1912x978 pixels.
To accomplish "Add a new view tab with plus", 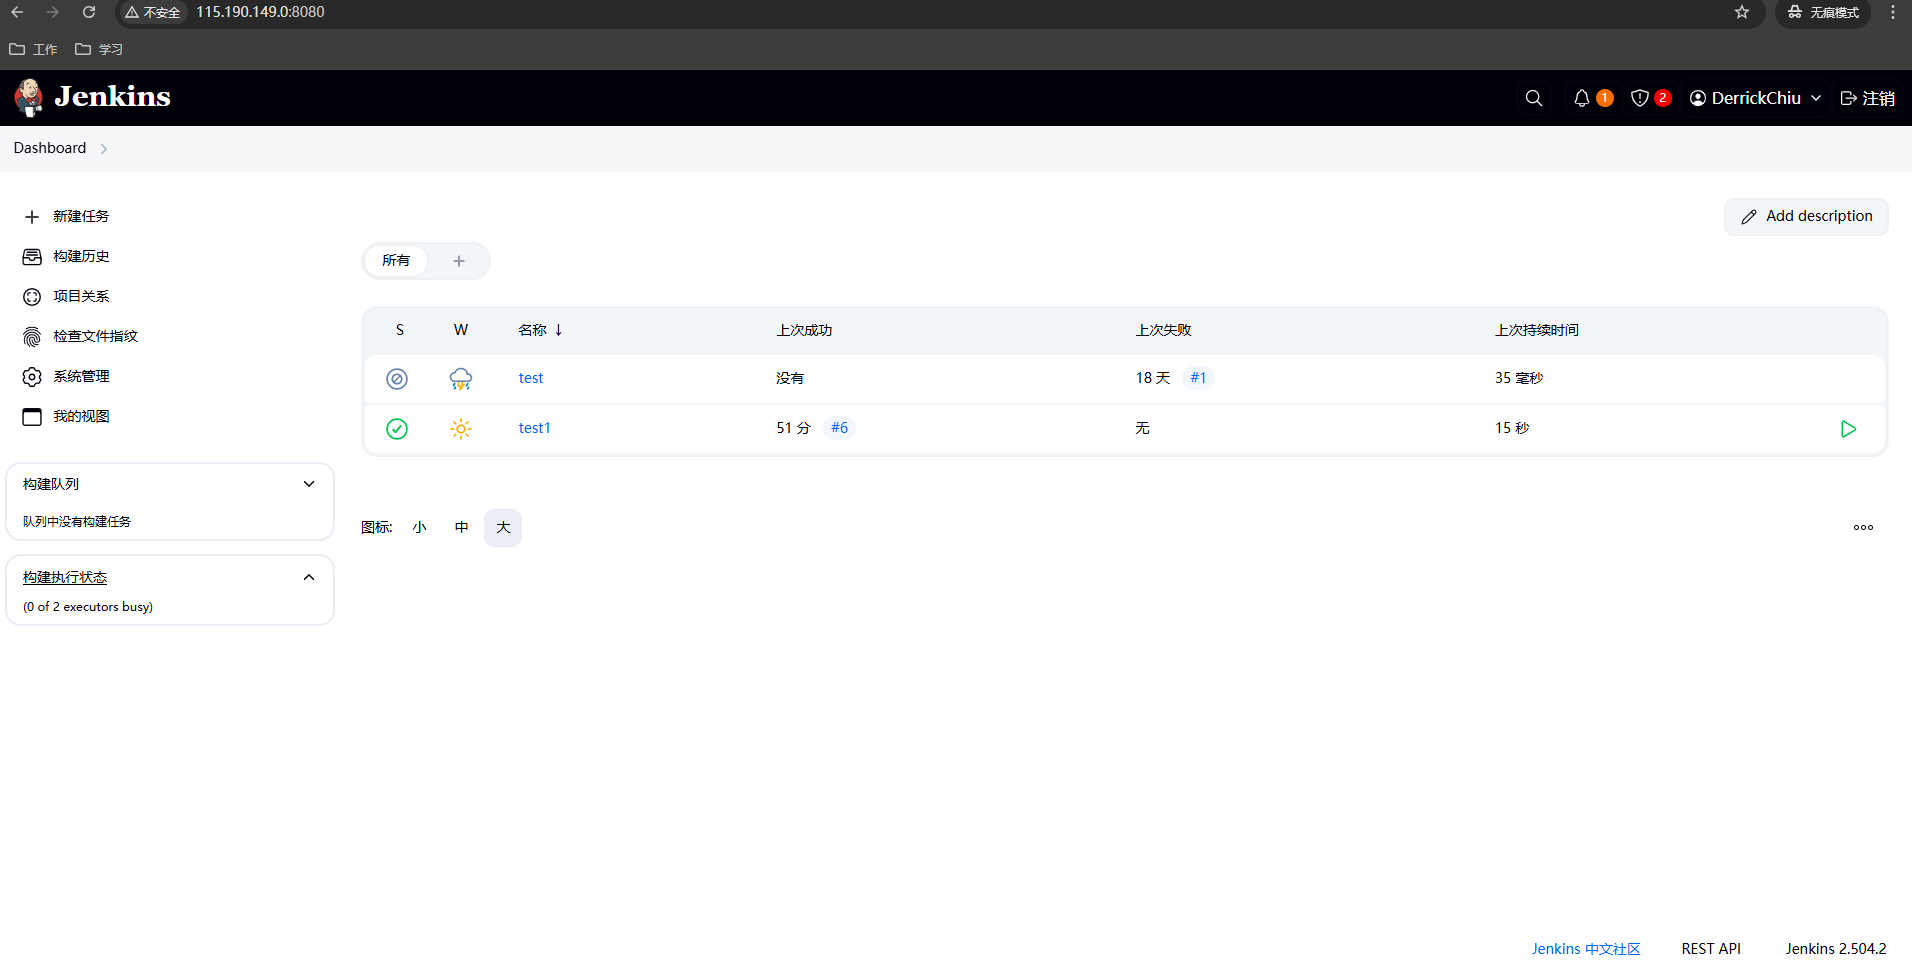I will [x=459, y=261].
